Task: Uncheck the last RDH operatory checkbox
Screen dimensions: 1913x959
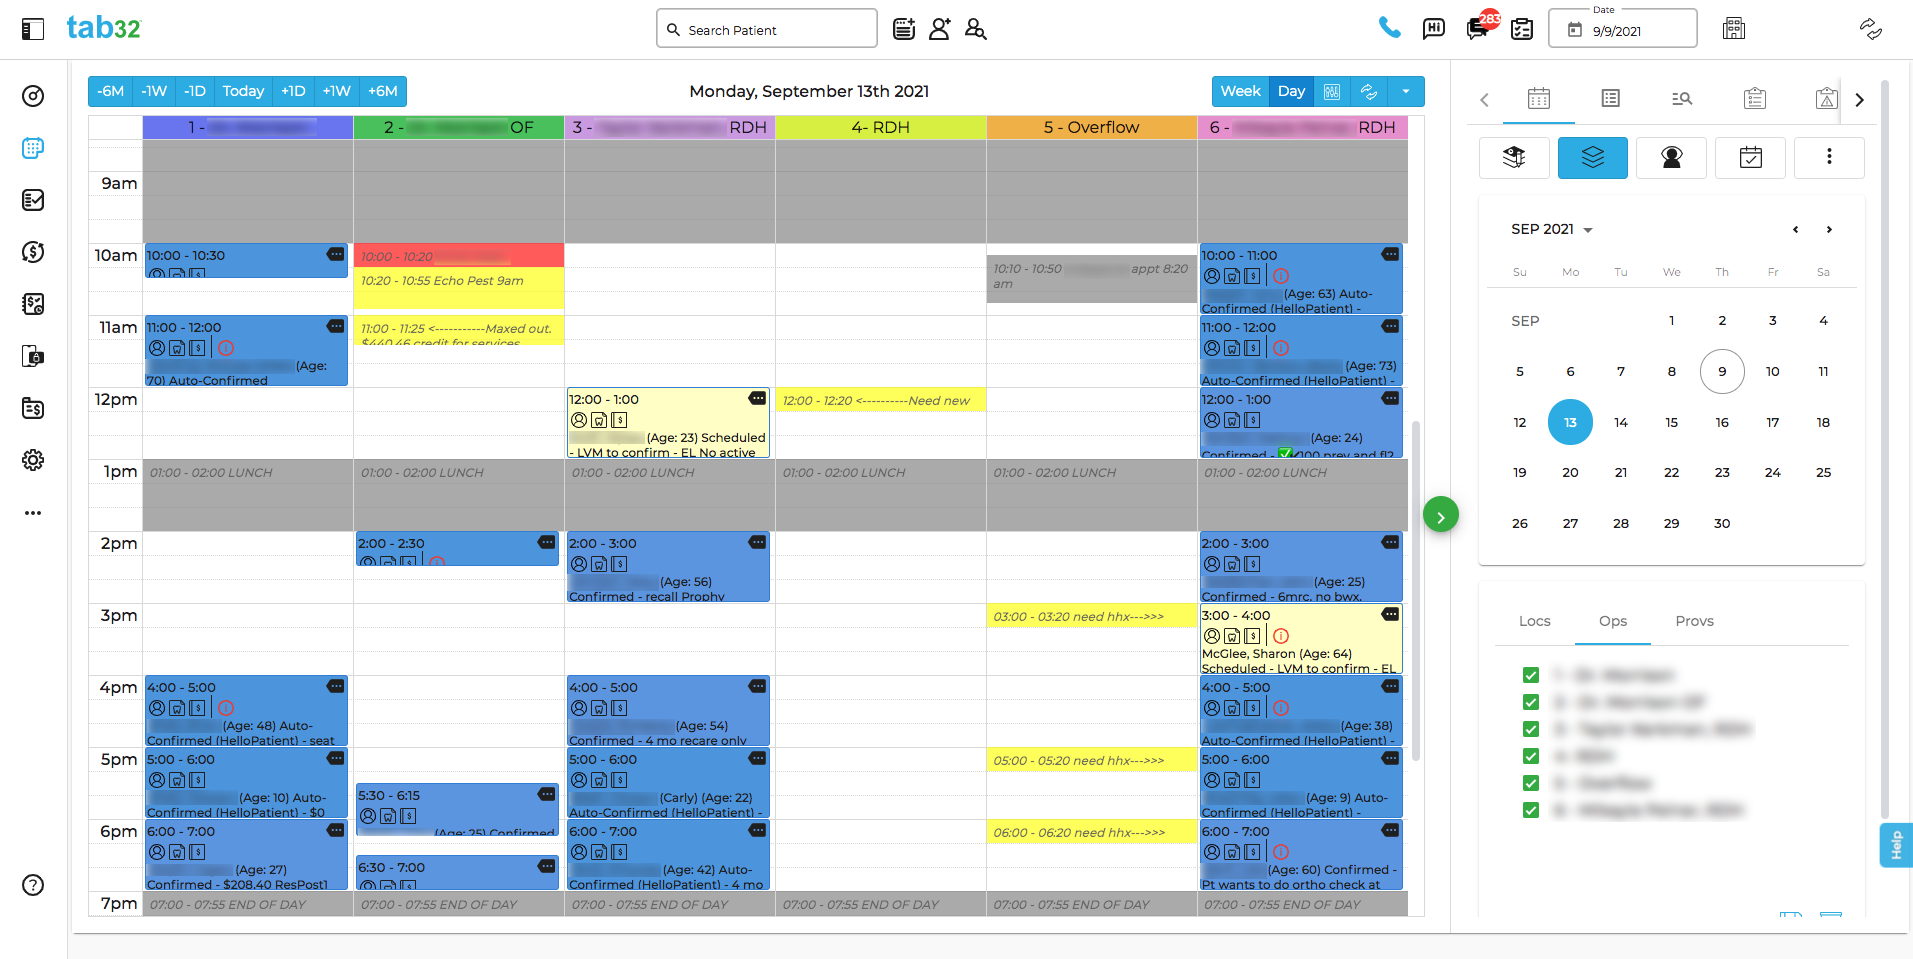Action: 1531,810
